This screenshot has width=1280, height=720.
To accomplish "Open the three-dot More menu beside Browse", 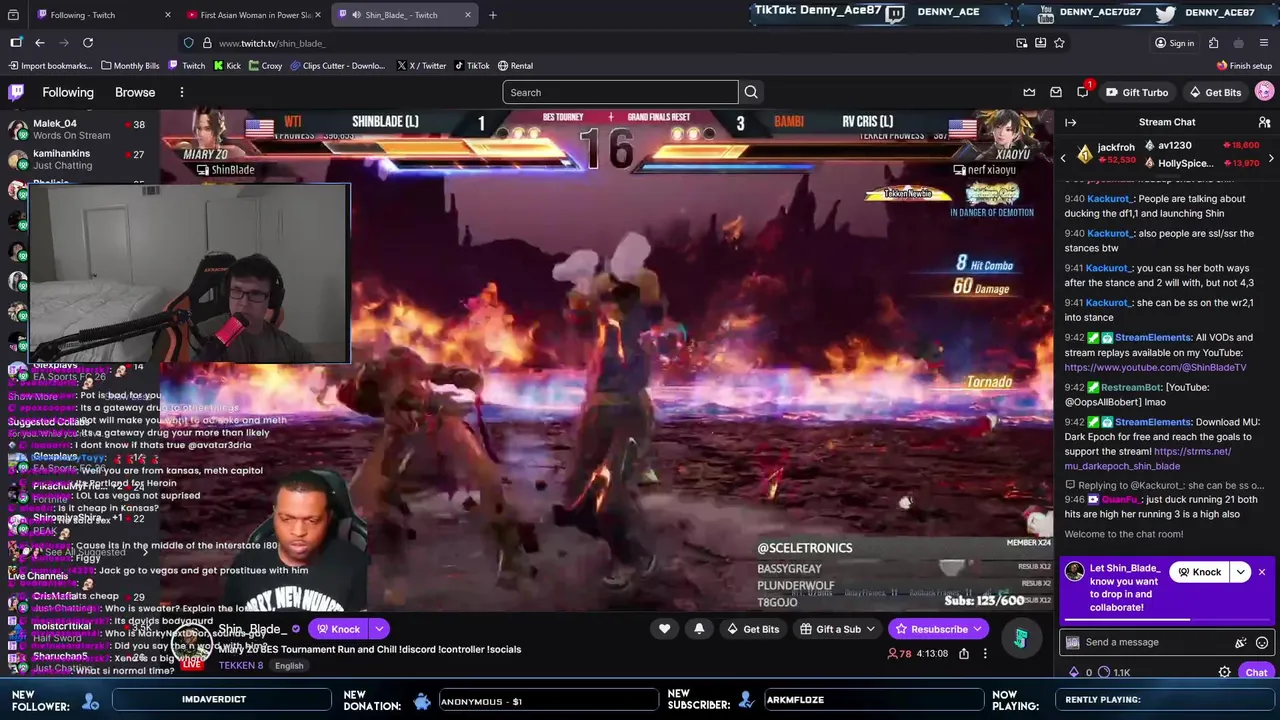I will coord(181,92).
